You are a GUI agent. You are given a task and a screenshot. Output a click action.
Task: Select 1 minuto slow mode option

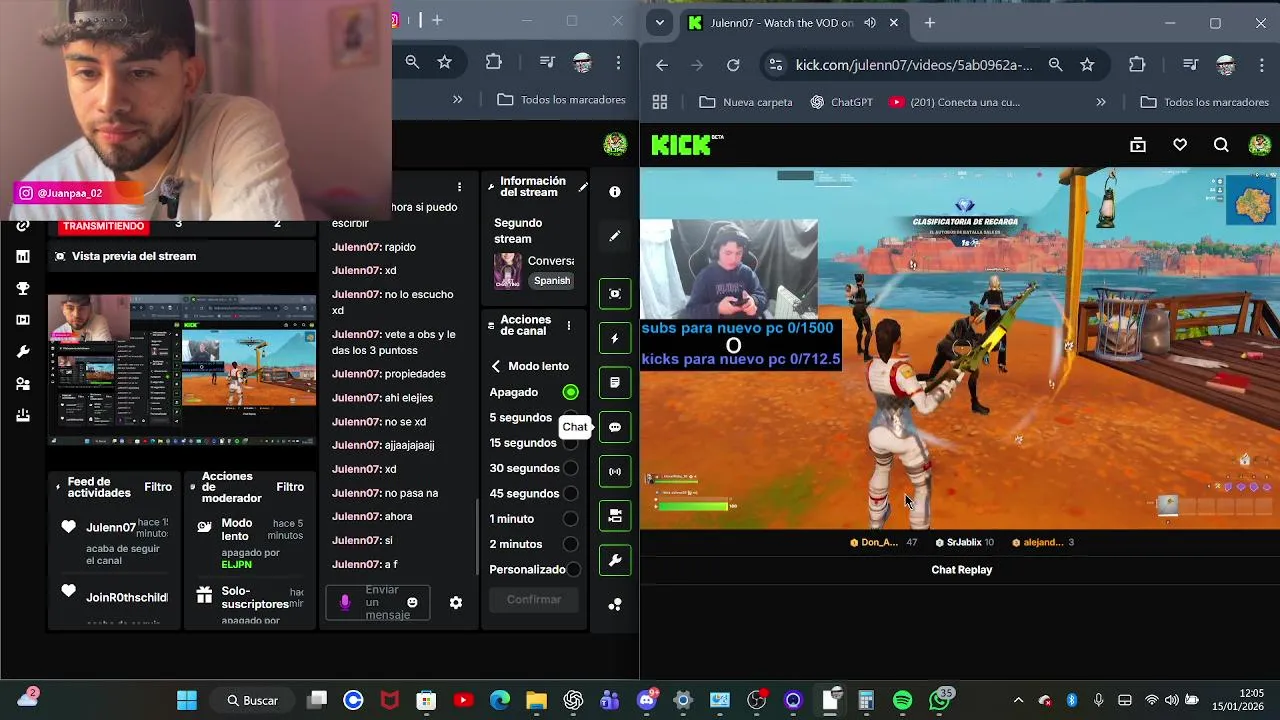click(x=570, y=519)
